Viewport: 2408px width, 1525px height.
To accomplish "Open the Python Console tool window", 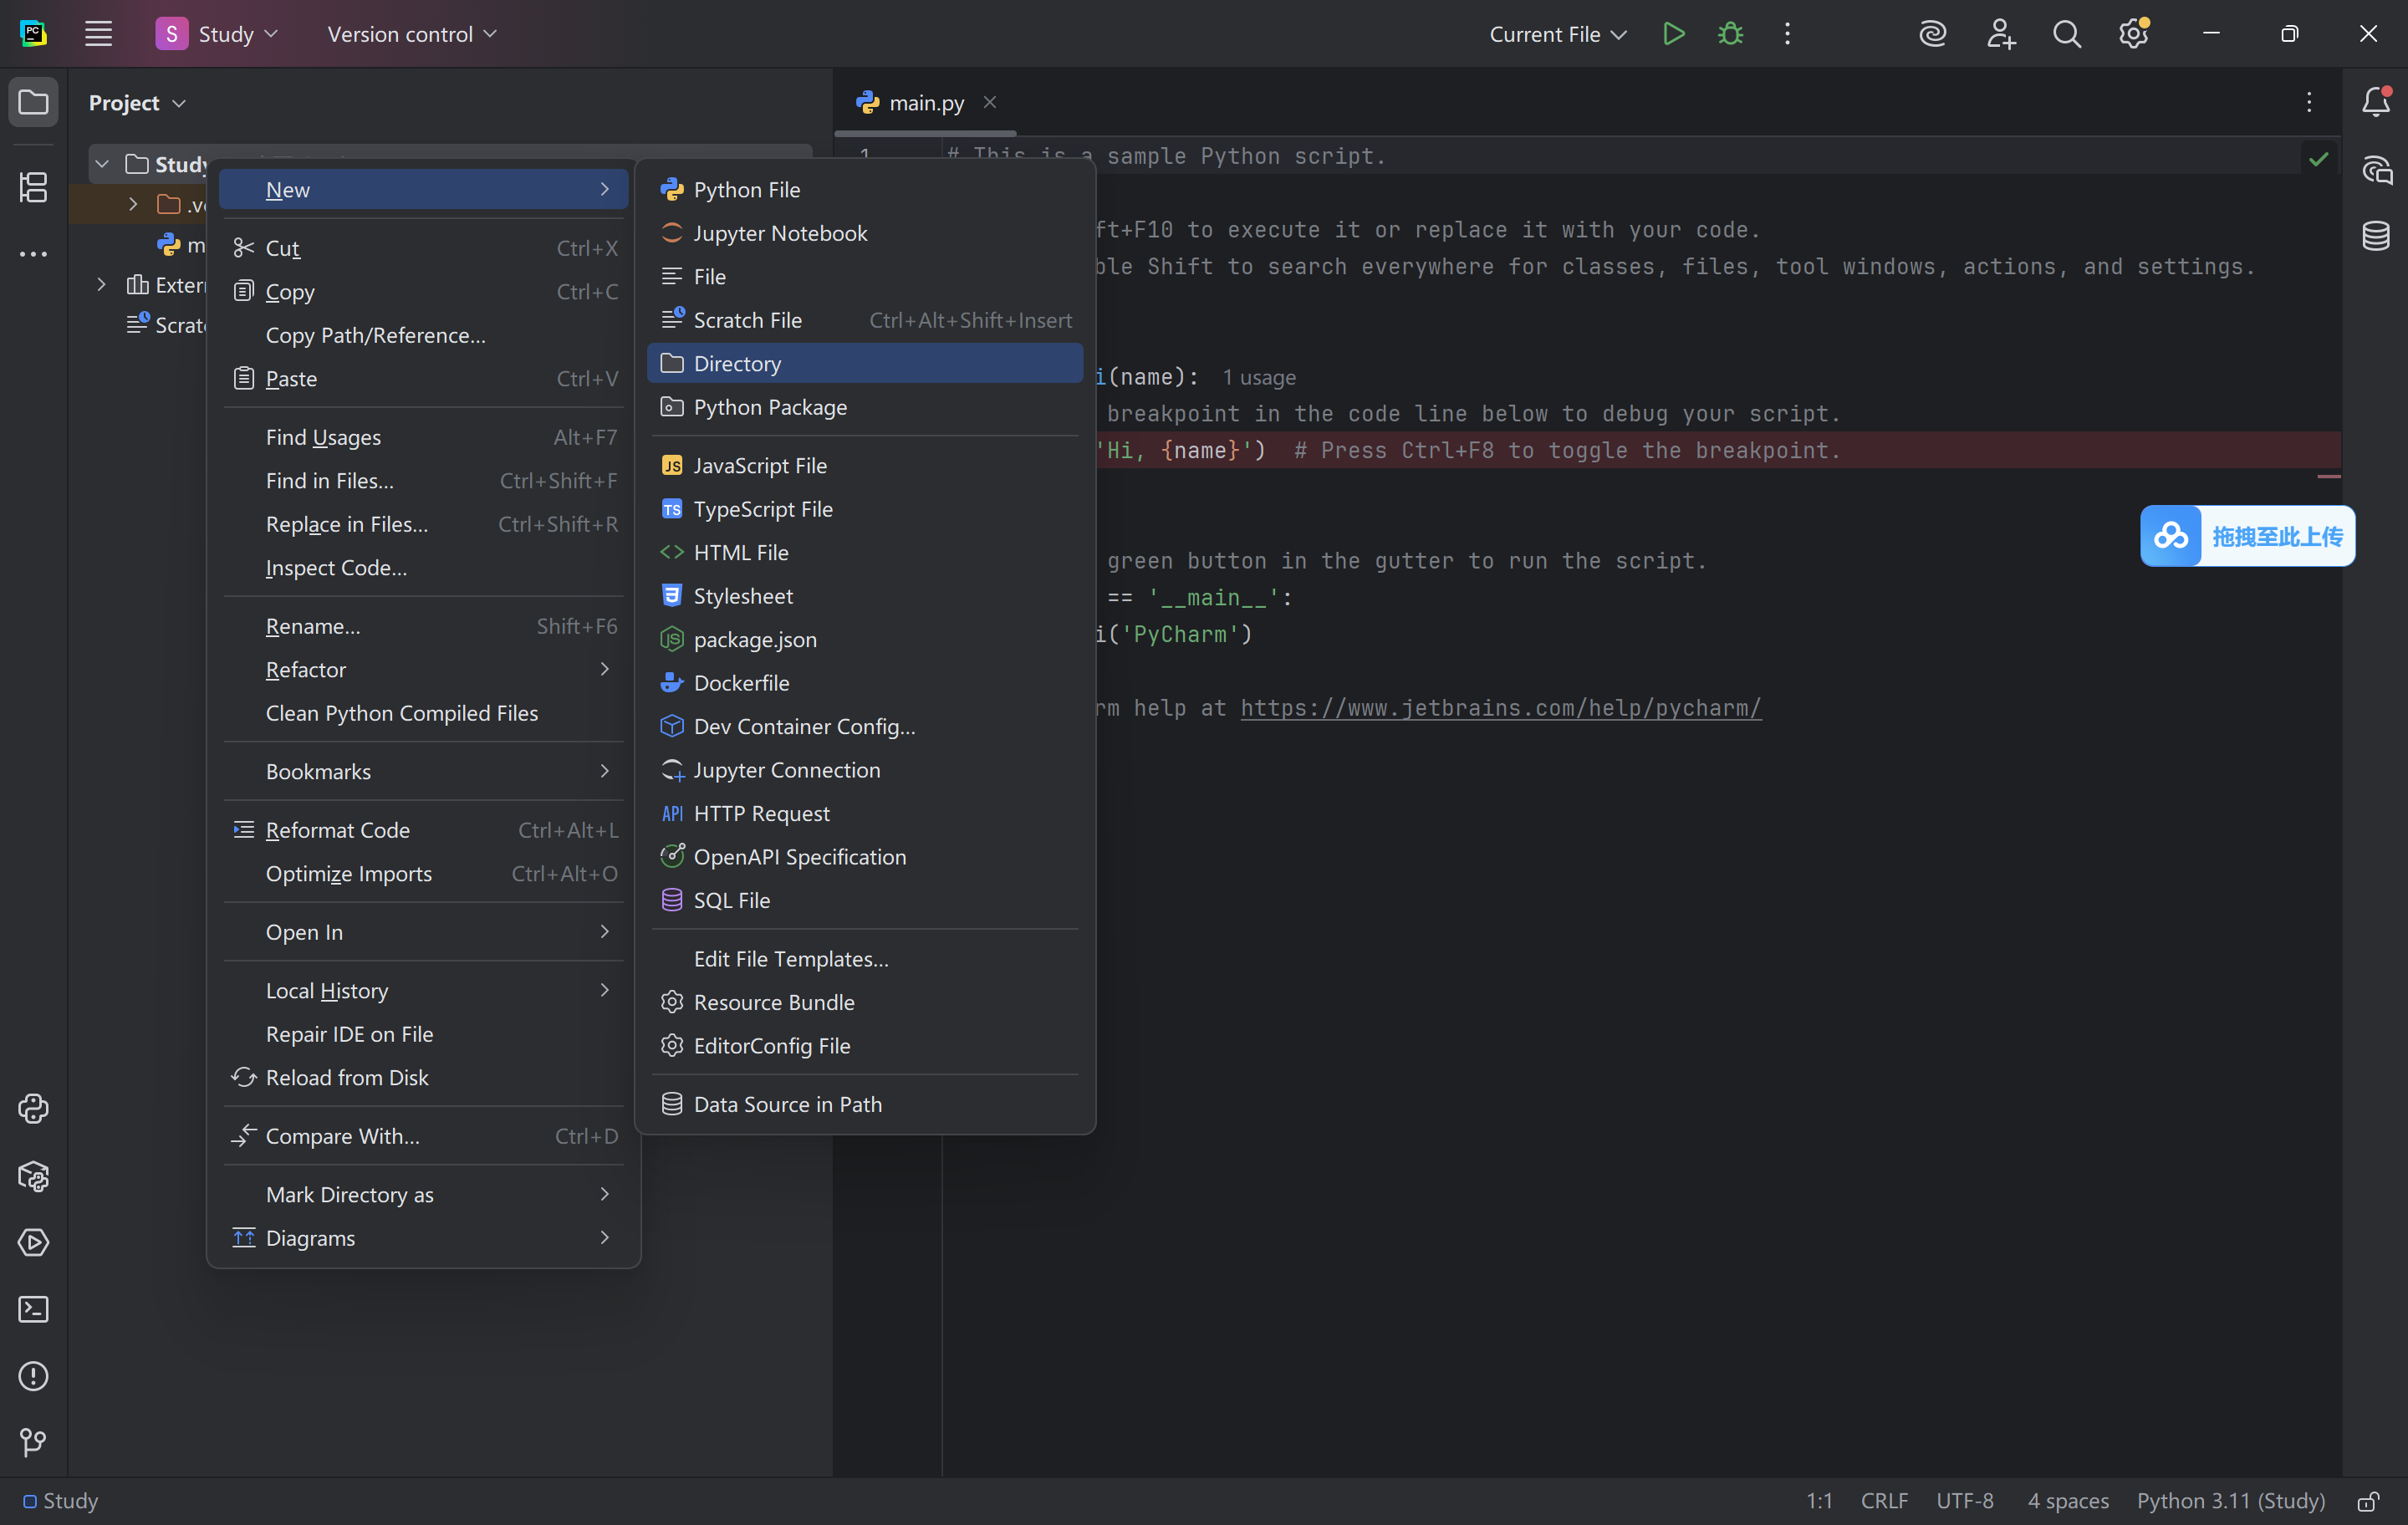I will [33, 1108].
